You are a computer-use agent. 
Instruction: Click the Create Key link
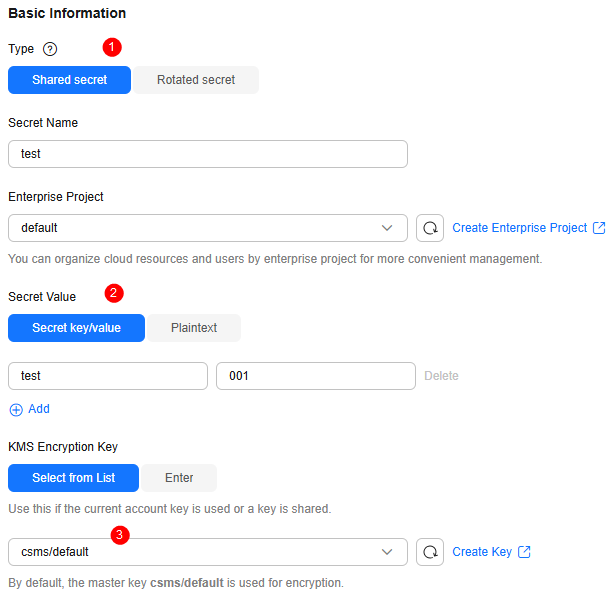482,552
